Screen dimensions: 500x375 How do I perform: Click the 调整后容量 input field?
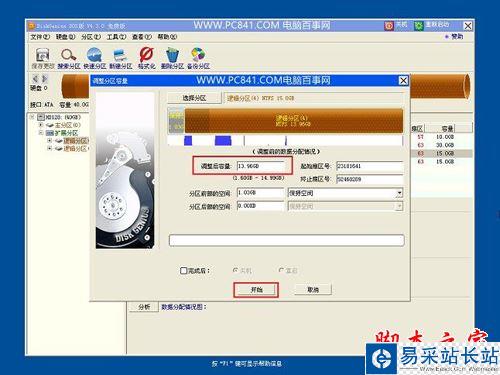point(260,166)
